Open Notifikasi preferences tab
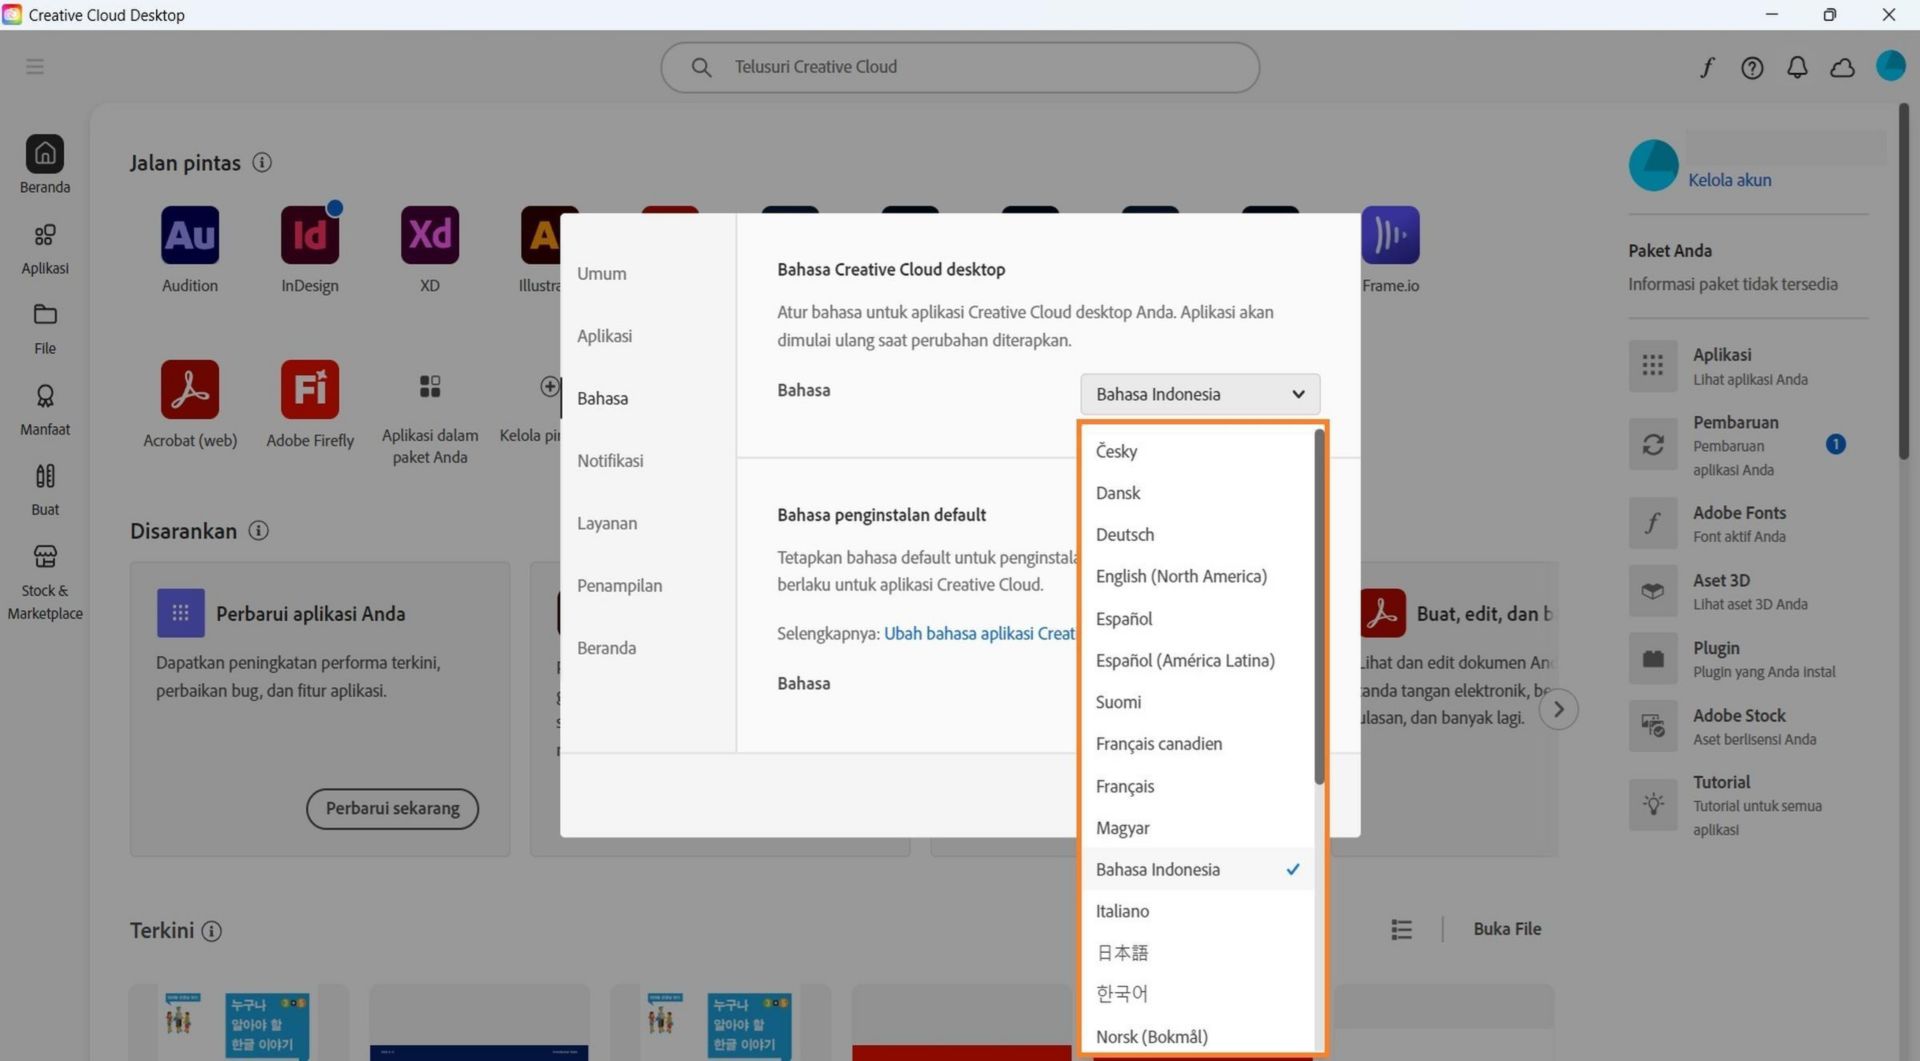The height and width of the screenshot is (1061, 1920). coord(610,461)
